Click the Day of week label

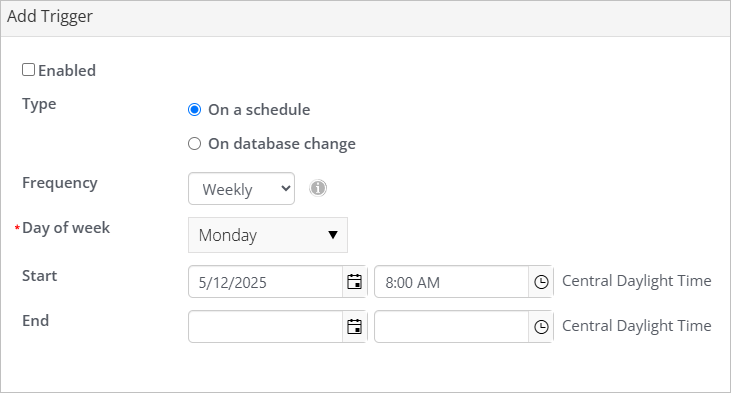pos(66,228)
